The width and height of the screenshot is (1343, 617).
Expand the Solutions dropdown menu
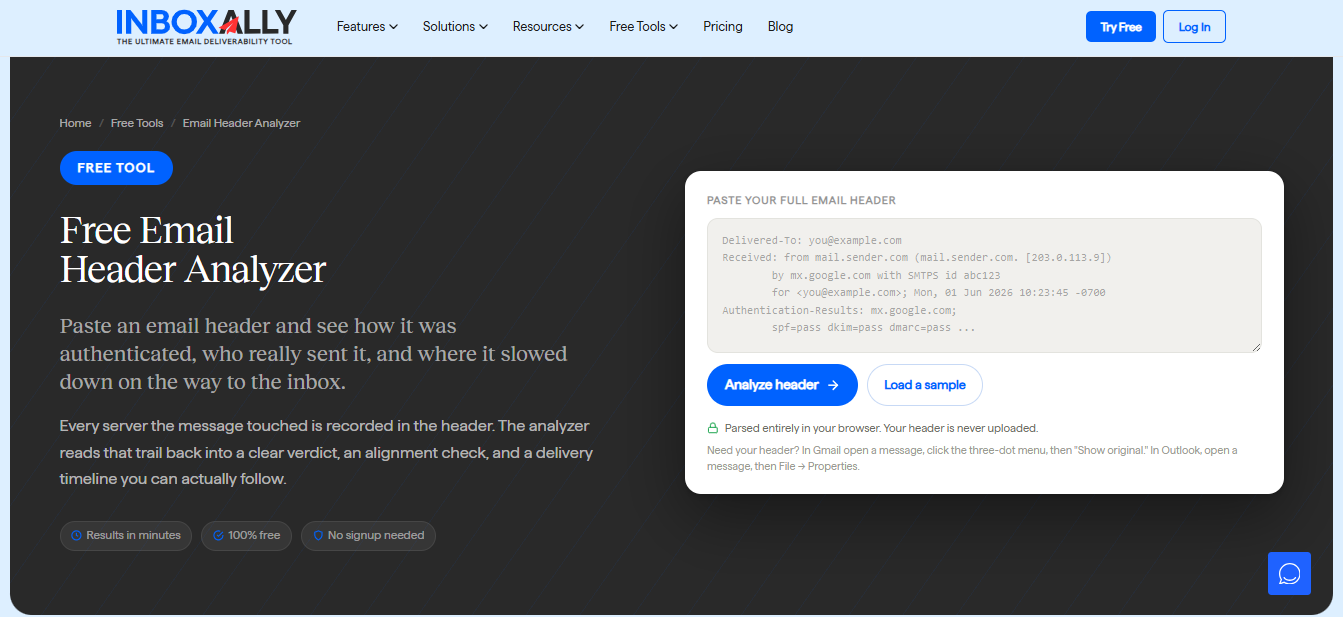click(455, 27)
